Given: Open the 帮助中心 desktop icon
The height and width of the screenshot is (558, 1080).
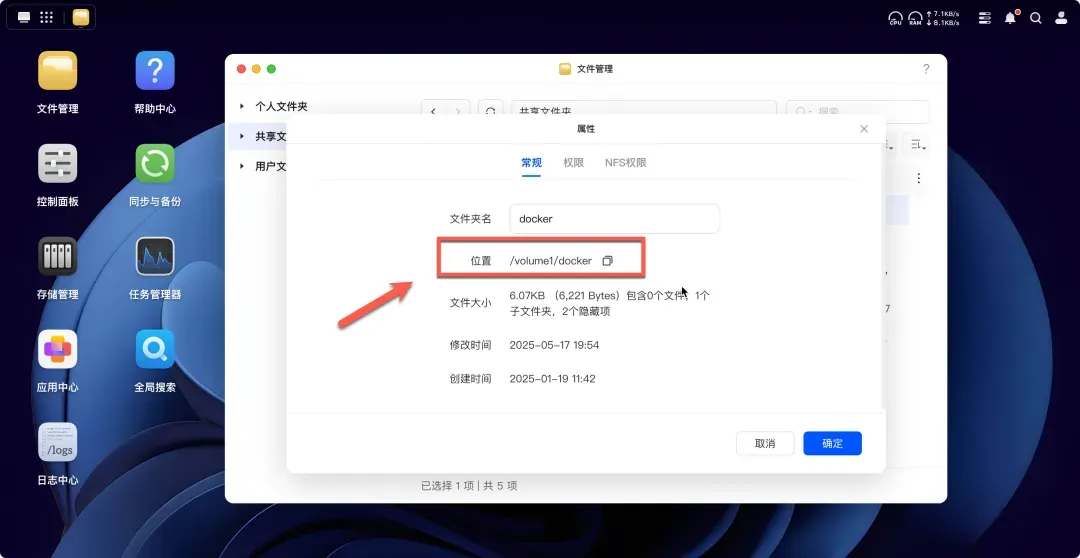Looking at the screenshot, I should [155, 70].
